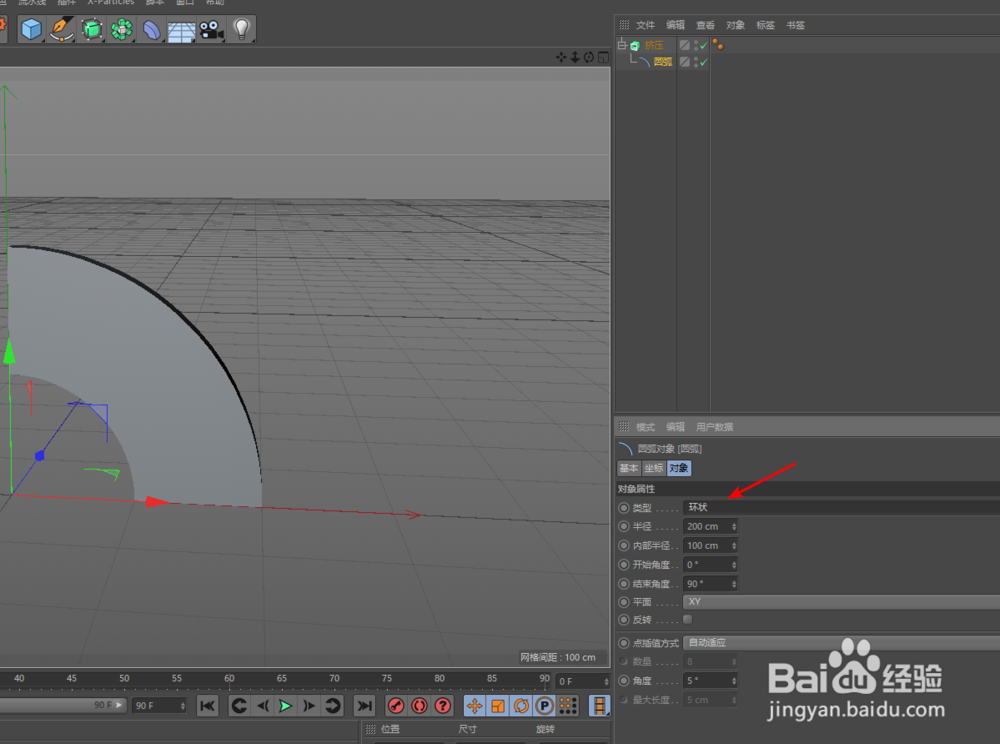Click the green Array modeling icon
This screenshot has width=1000, height=744.
pos(121,29)
